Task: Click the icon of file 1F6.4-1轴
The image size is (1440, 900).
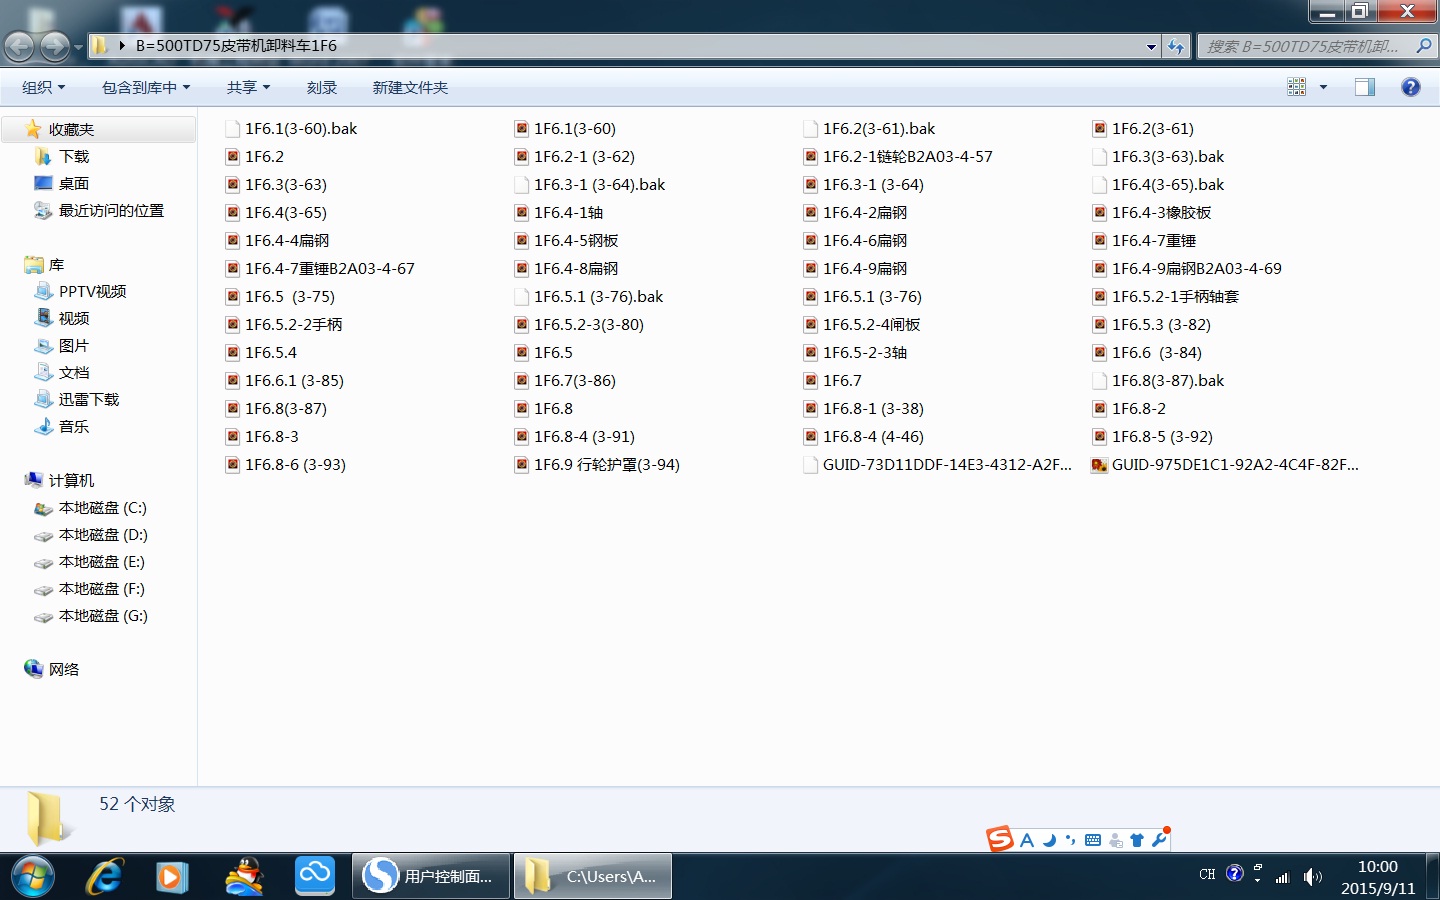Action: pos(522,212)
